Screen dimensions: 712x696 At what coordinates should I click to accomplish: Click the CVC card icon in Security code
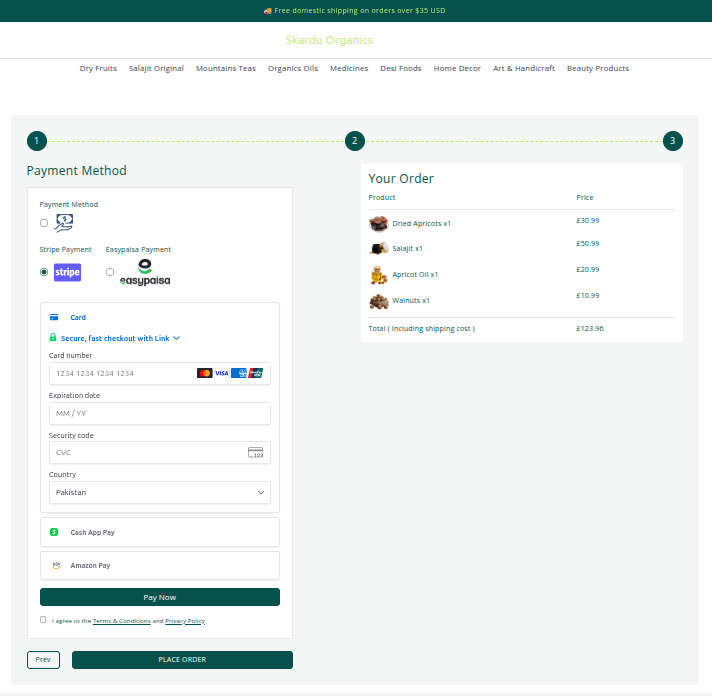(x=255, y=453)
